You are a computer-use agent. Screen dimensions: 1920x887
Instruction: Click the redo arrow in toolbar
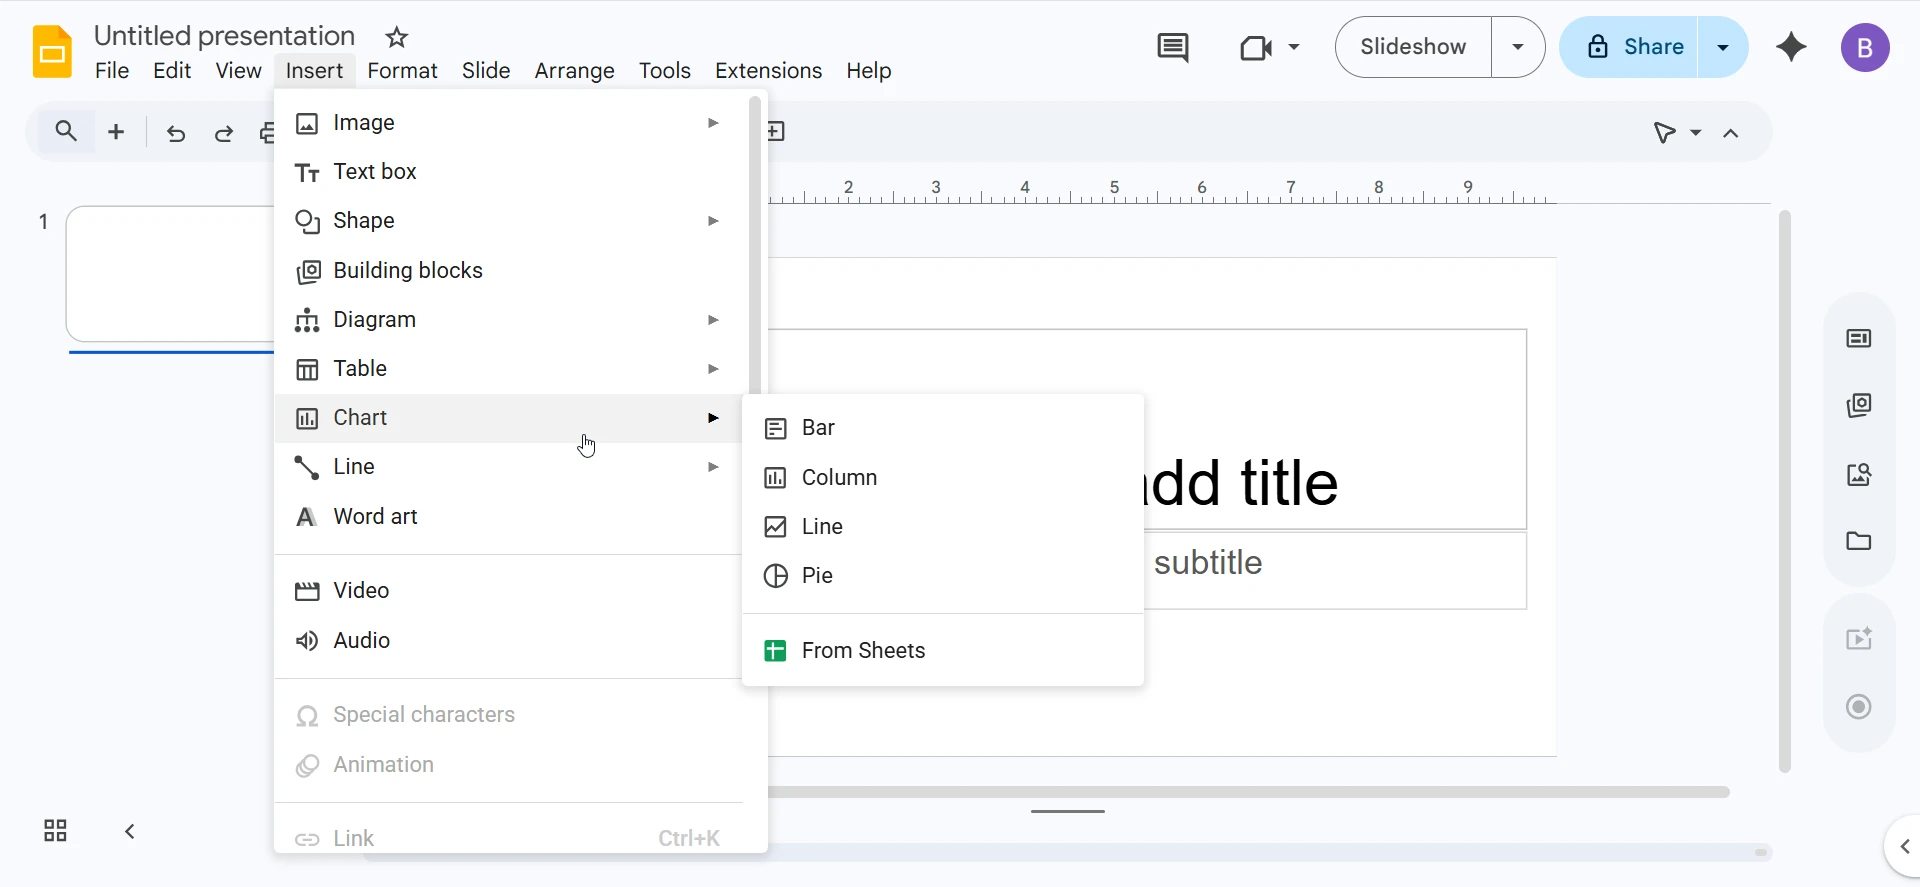click(x=224, y=133)
